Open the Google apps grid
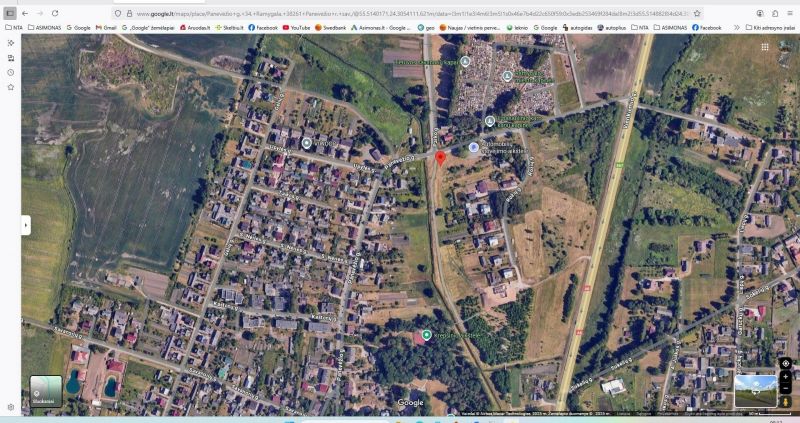Screen dimensions: 800x423 pos(765,47)
